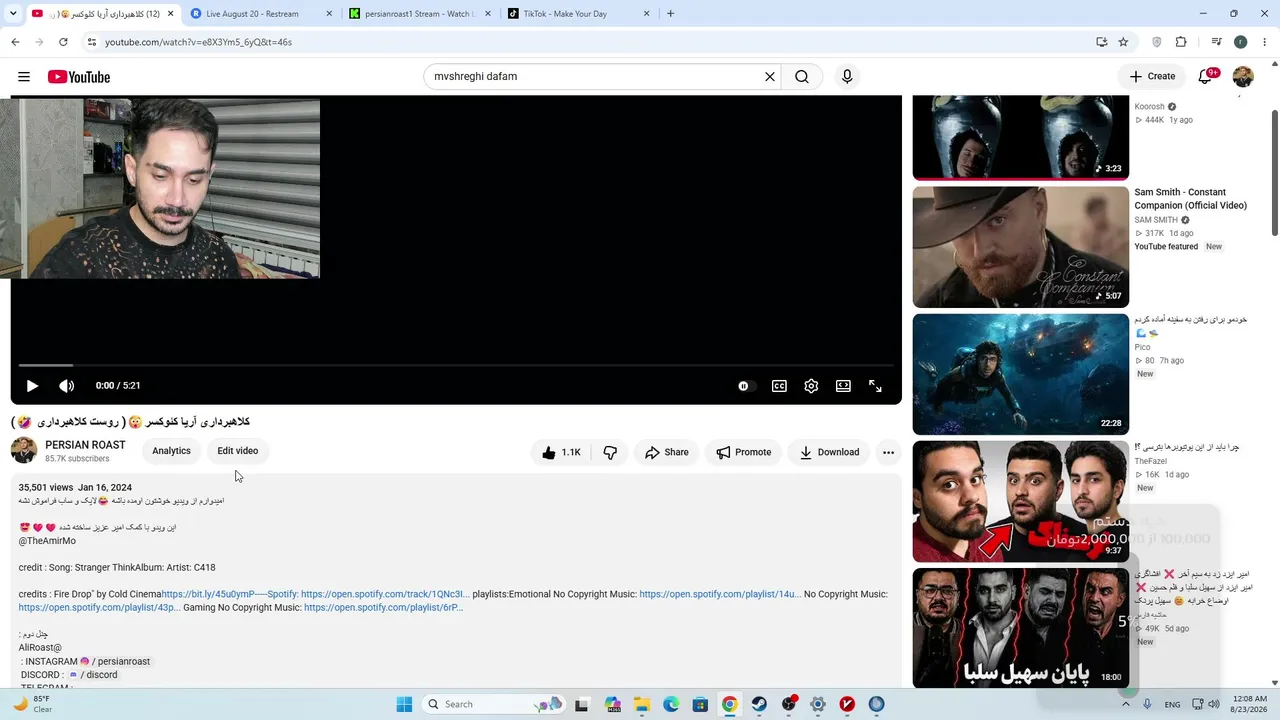
Task: Dislike this video
Action: [x=610, y=453]
